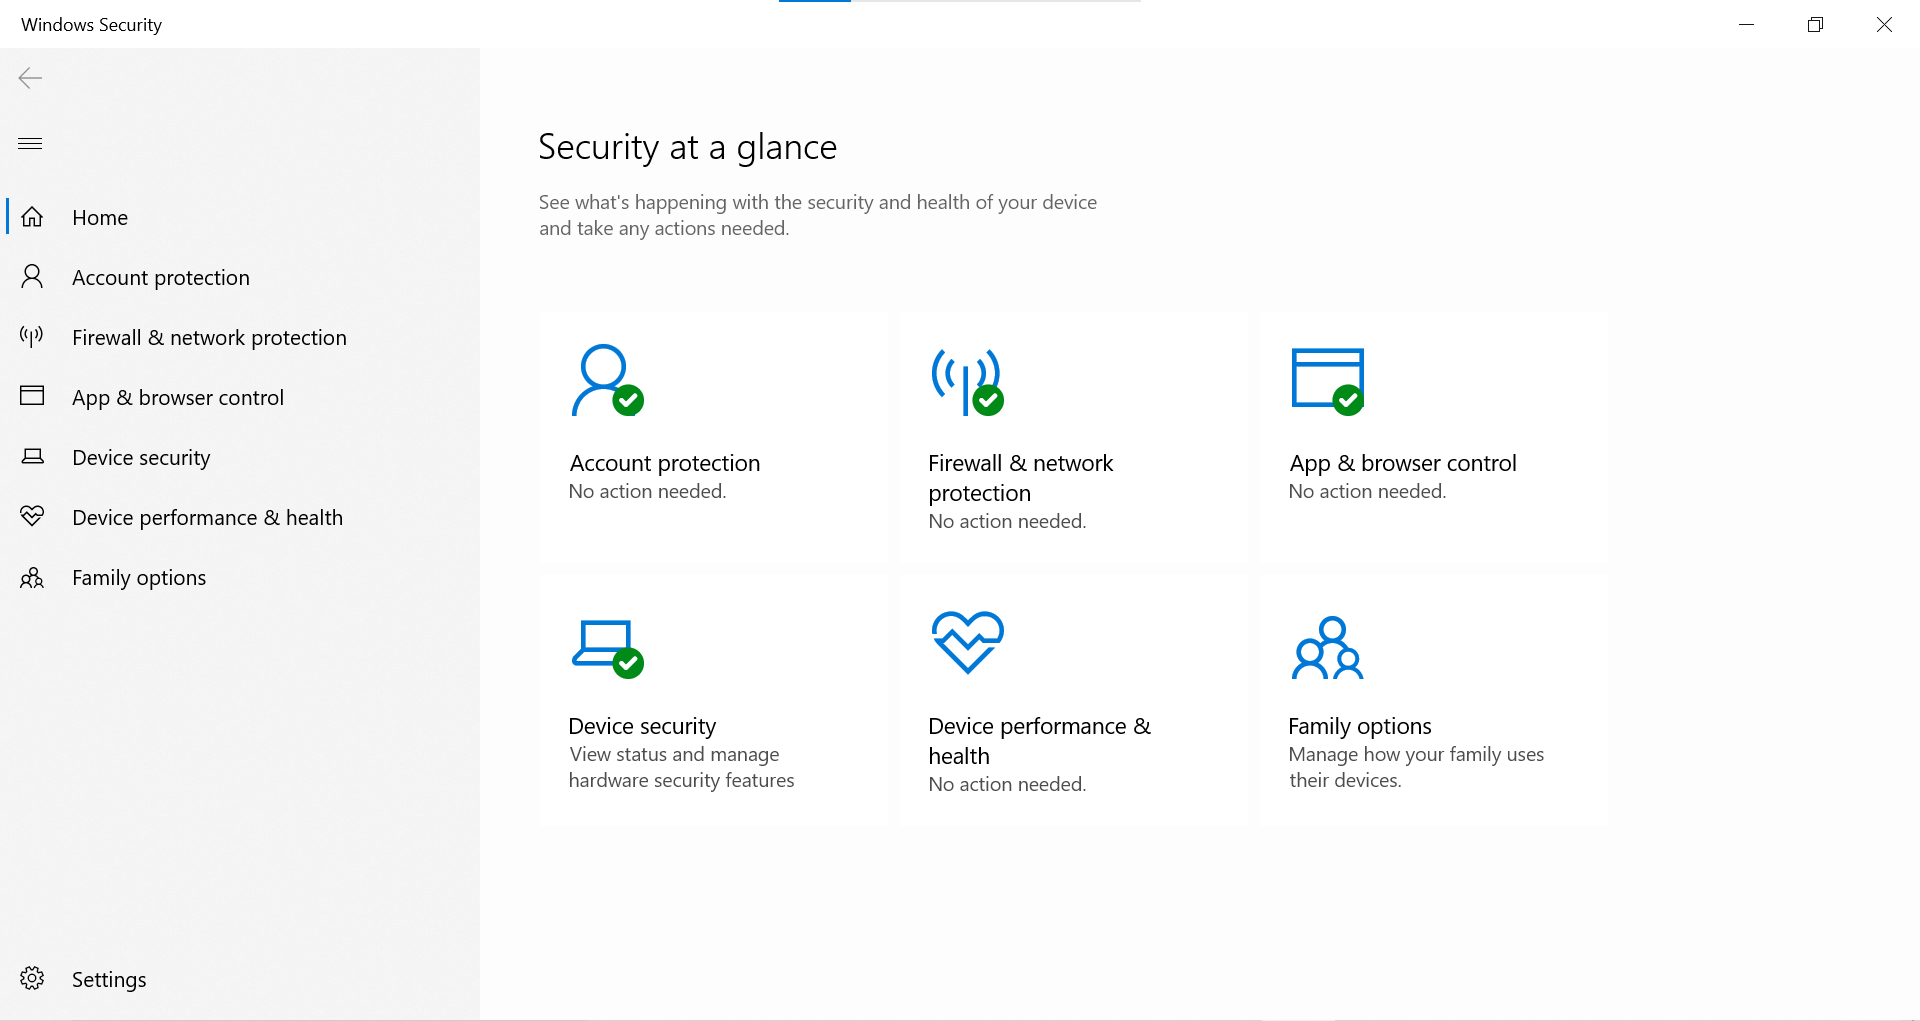Viewport: 1920px width, 1021px height.
Task: Click the Device security laptop icon in sidebar
Action: [32, 457]
